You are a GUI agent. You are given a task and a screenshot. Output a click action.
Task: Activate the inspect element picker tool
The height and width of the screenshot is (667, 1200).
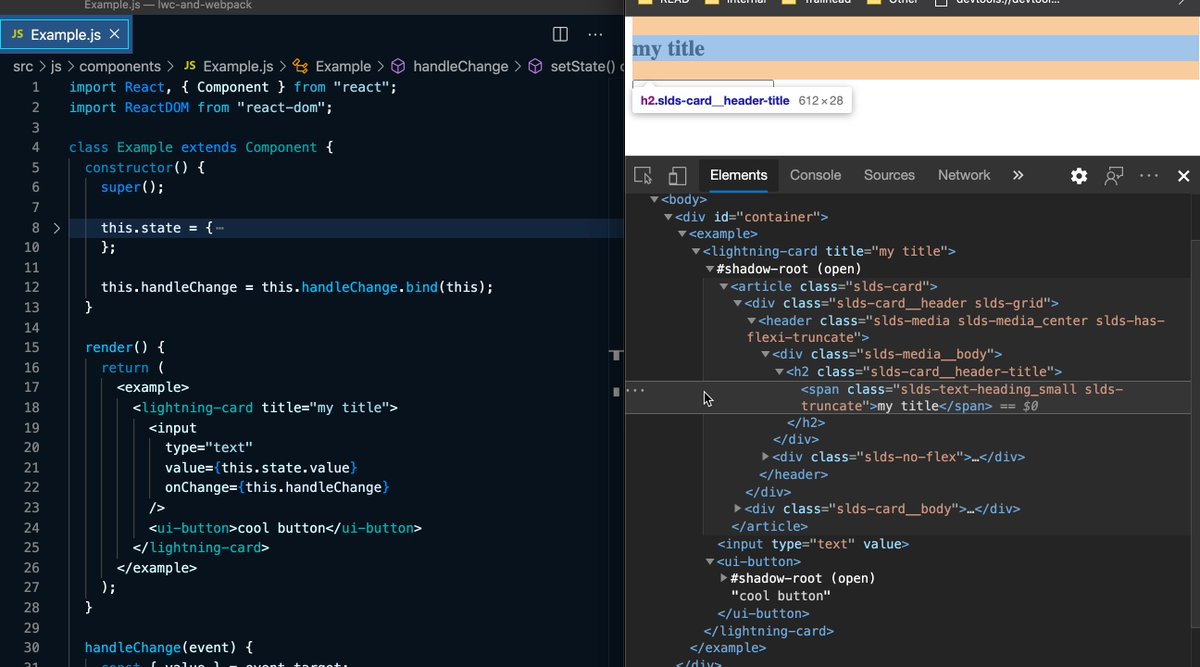click(641, 175)
